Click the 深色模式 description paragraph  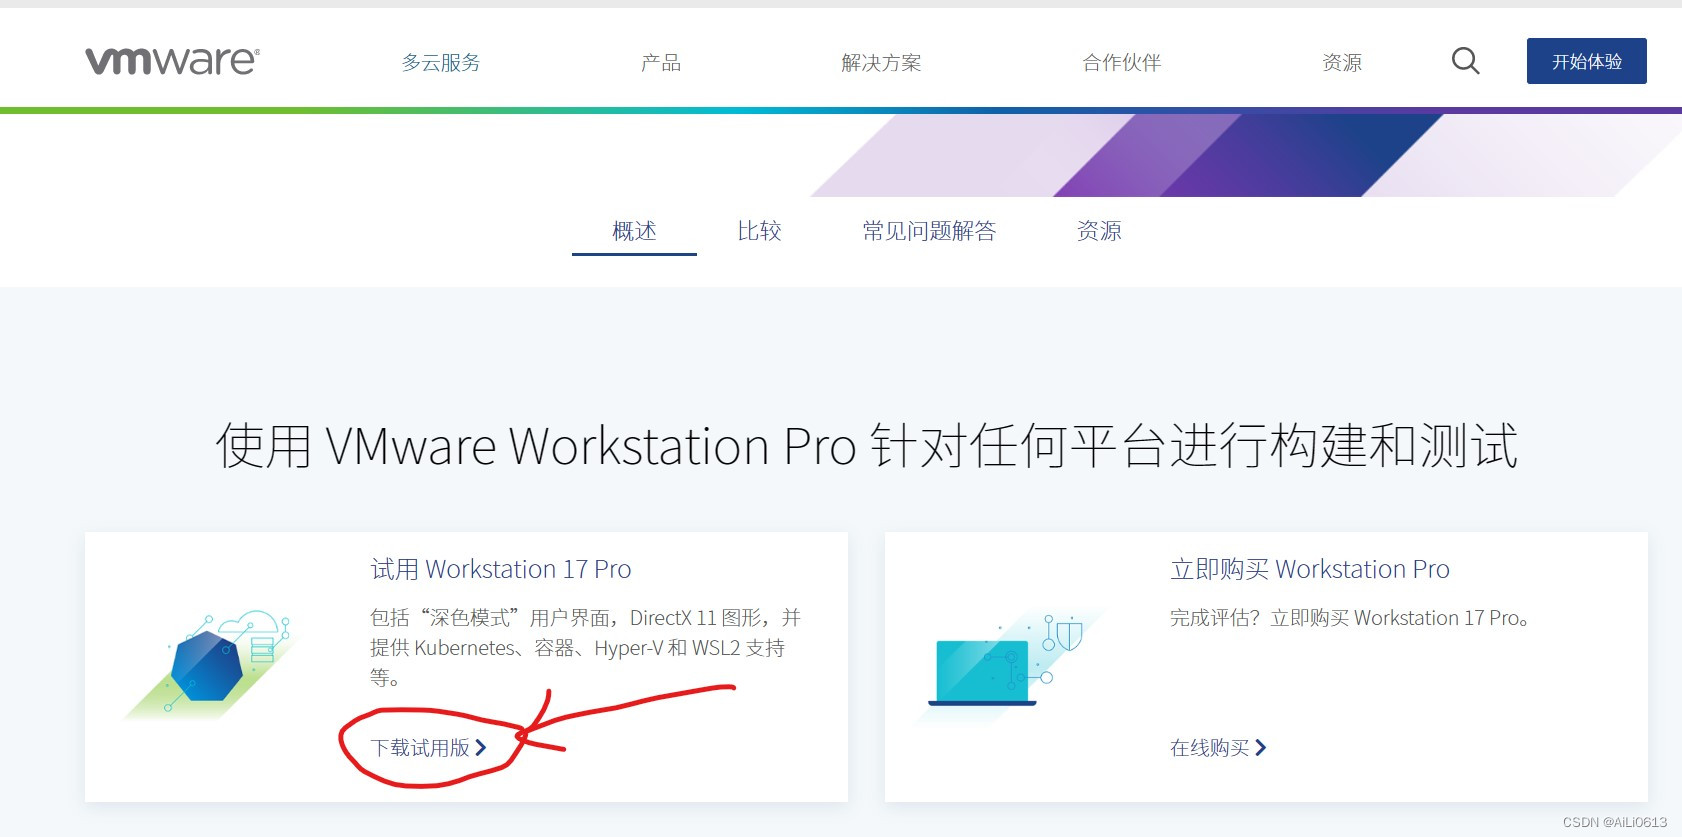pos(585,647)
